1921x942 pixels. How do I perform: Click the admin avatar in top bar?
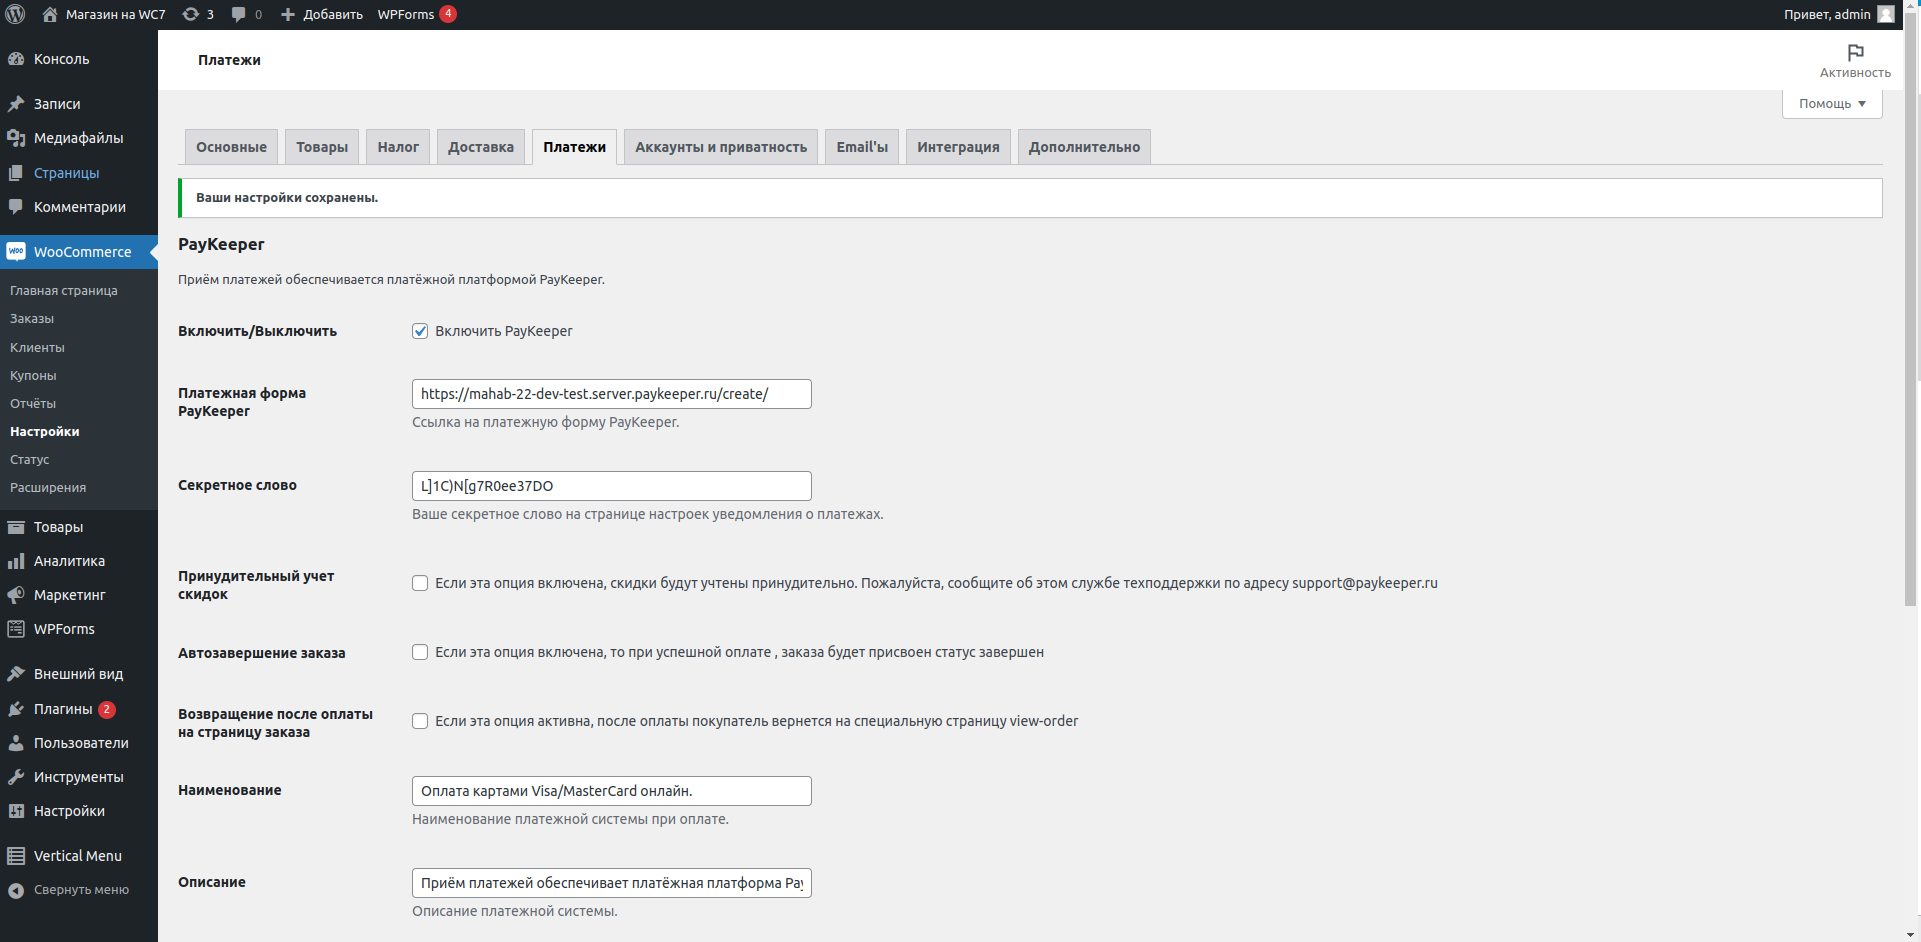pos(1886,14)
